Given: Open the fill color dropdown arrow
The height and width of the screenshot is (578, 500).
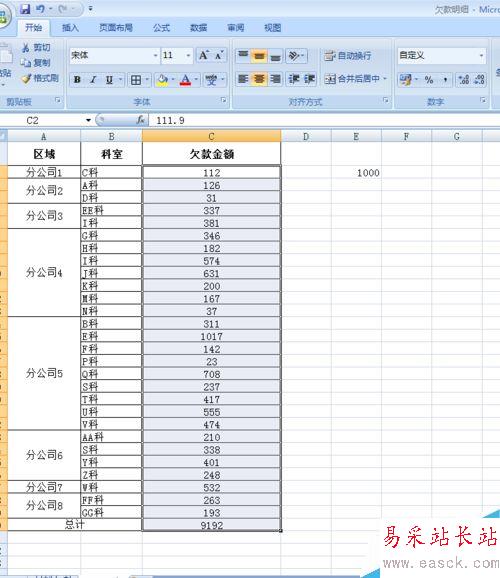Looking at the screenshot, I should pyautogui.click(x=173, y=79).
